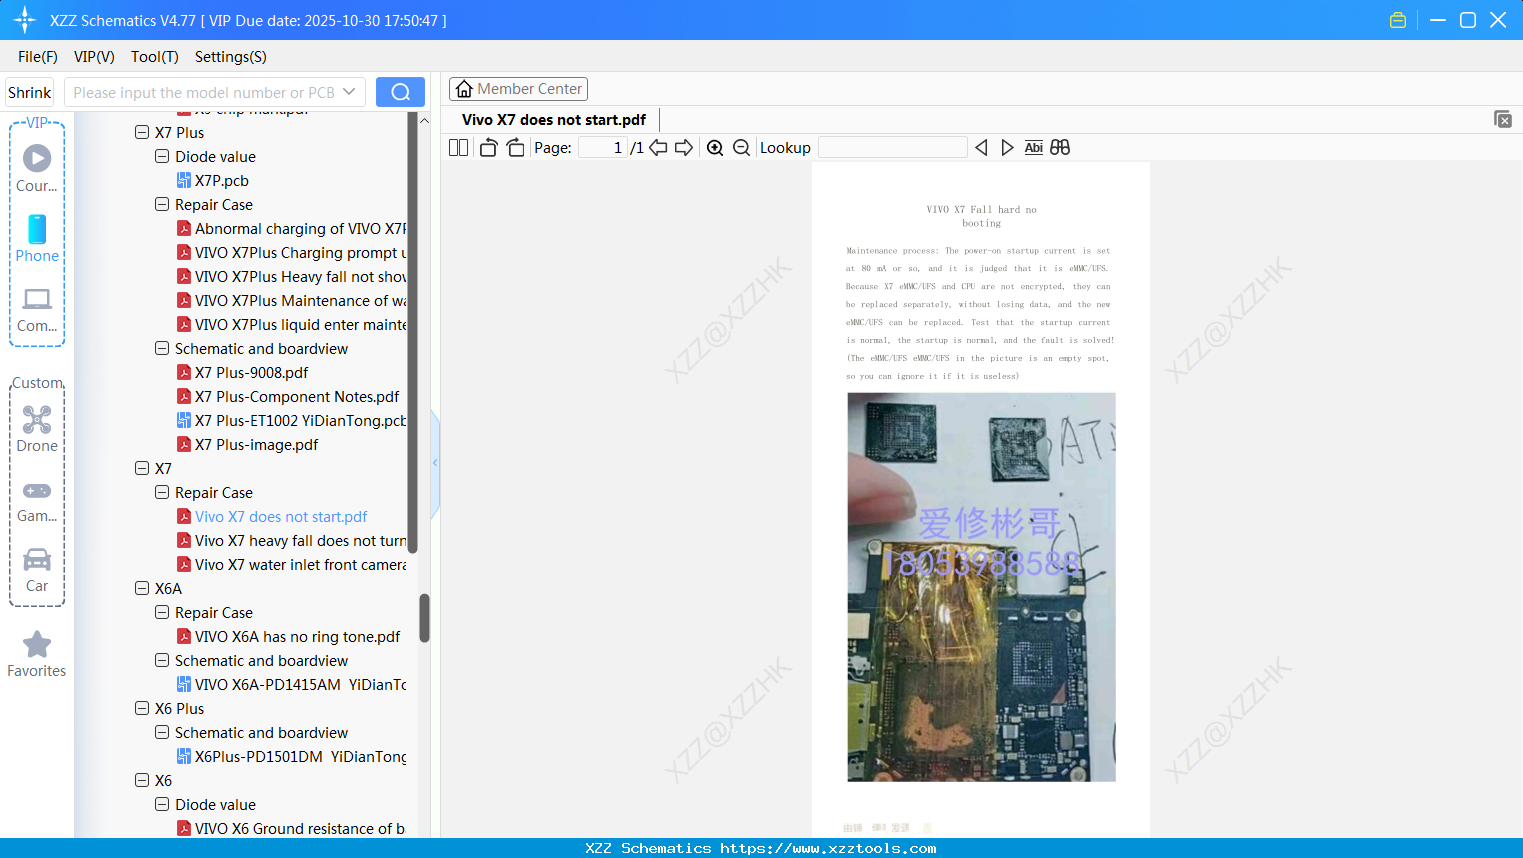Collapse Schematic and boardview under X7 Plus
The image size is (1523, 858).
tap(162, 348)
